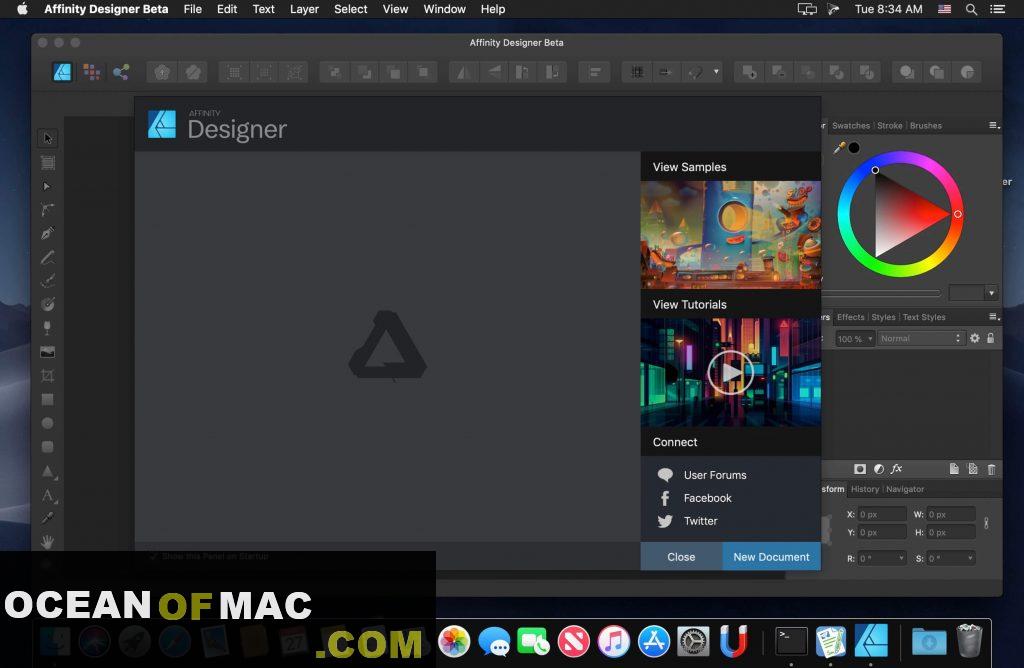Select the Pencil tool
Screen dimensions: 1024x668
pos(48,257)
